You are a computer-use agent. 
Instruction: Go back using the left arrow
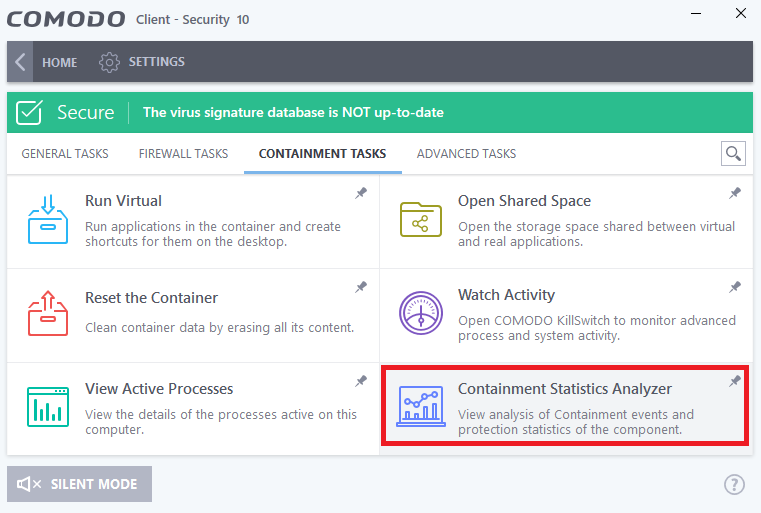coord(20,62)
